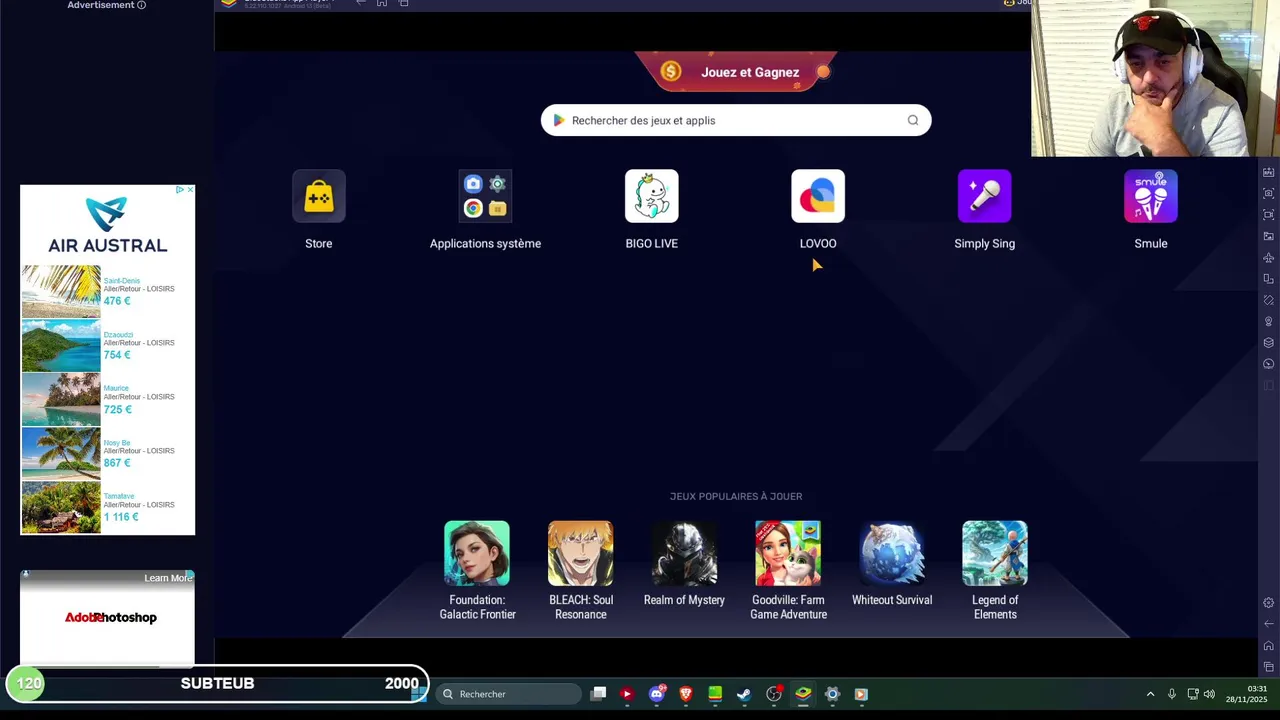1280x720 pixels.
Task: Open the Tamatave 1 116 € offer
Action: click(x=108, y=507)
